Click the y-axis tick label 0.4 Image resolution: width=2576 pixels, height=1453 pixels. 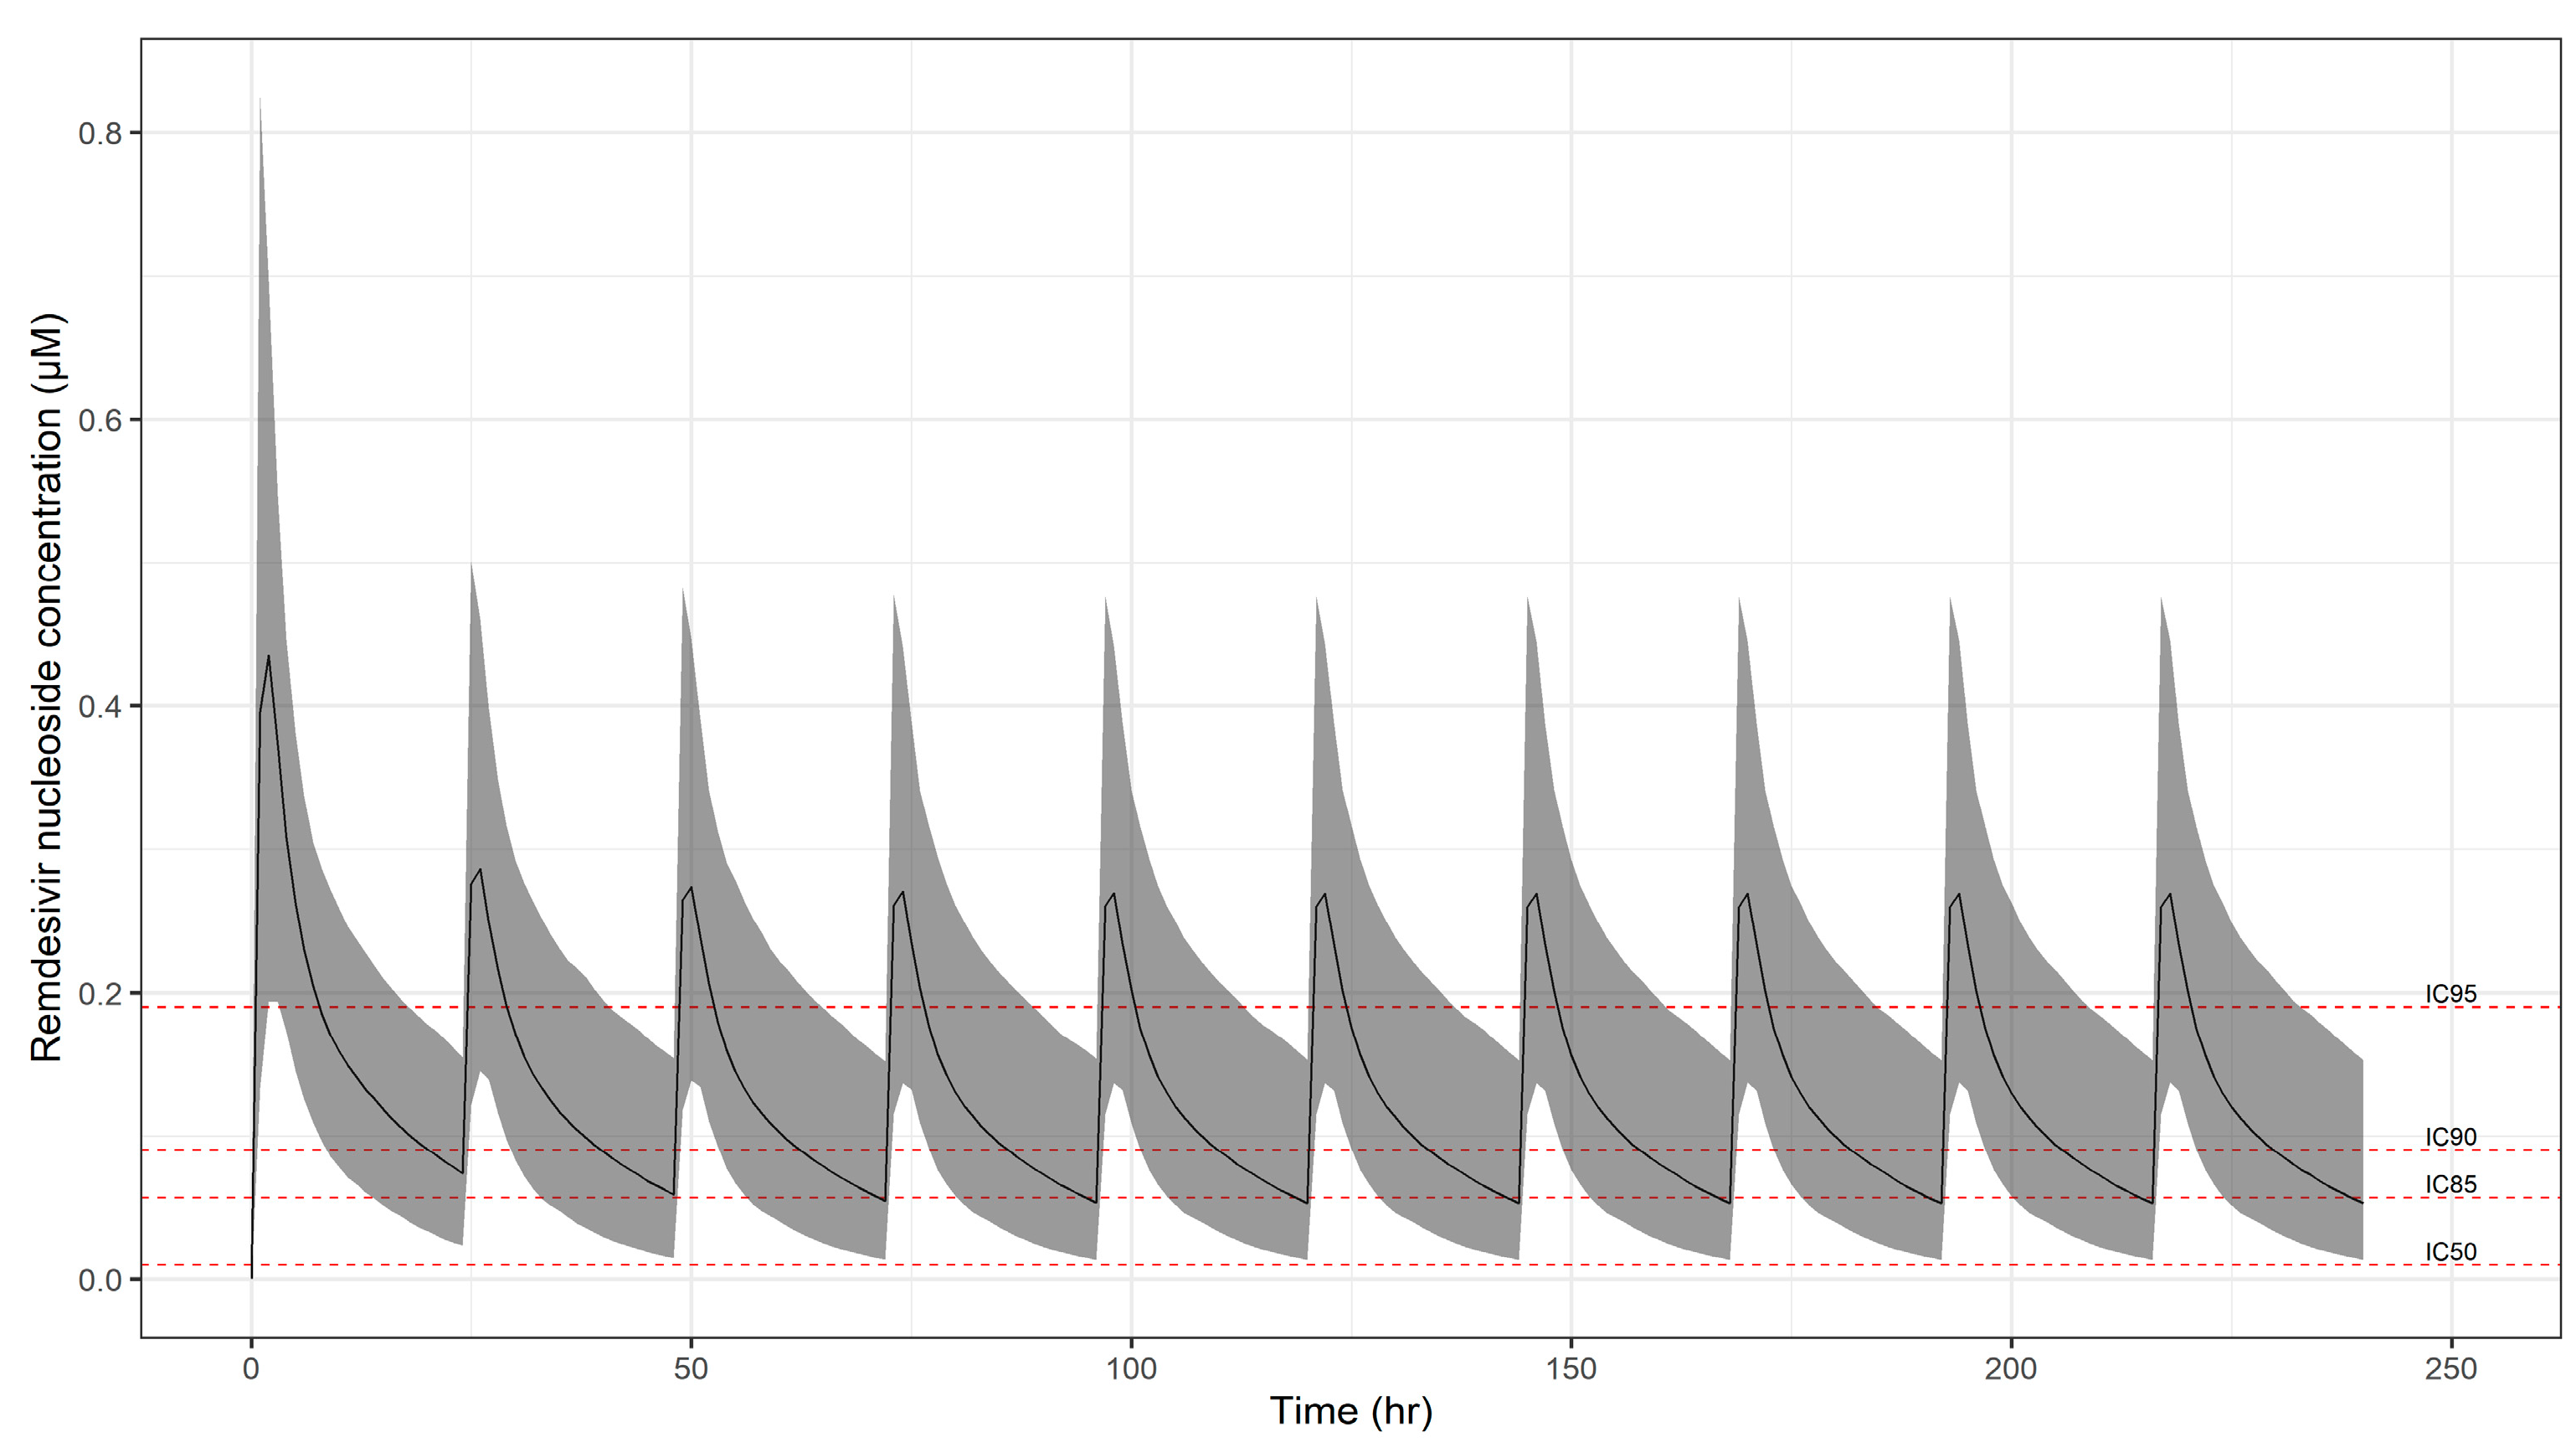100,706
